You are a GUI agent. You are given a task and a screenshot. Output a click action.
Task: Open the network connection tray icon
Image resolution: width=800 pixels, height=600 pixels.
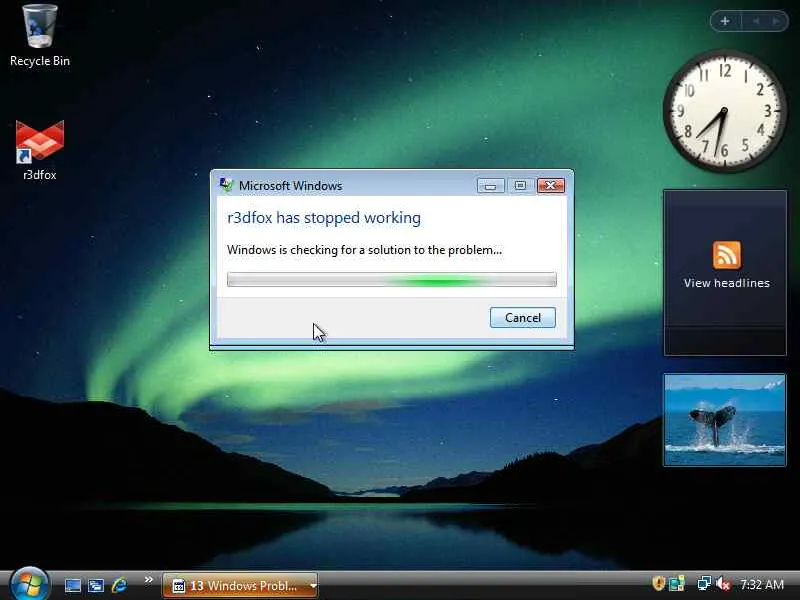click(704, 583)
